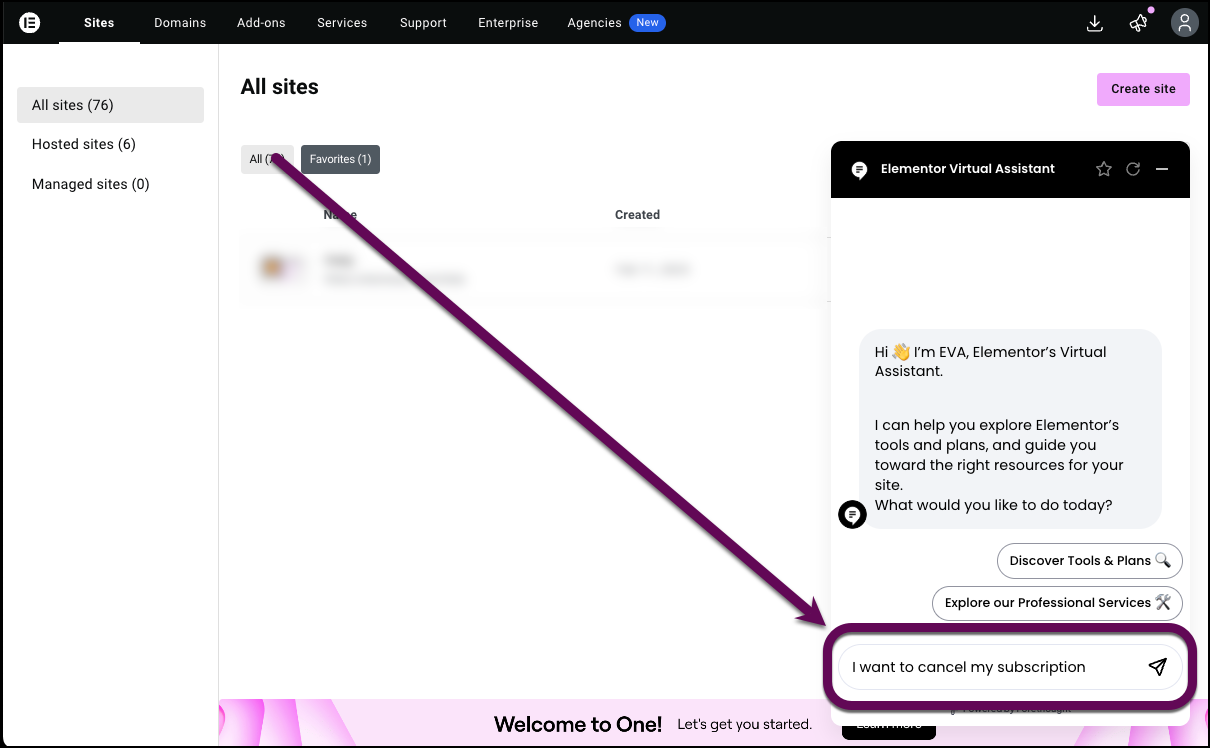Send the chat message with arrow icon
The height and width of the screenshot is (748, 1210).
[1157, 667]
